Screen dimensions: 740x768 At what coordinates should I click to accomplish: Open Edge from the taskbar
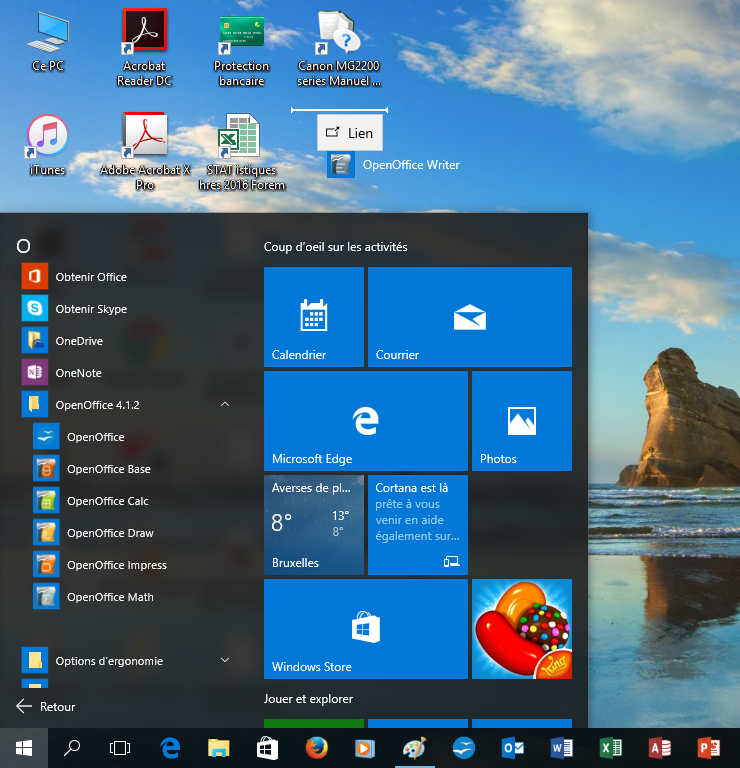click(170, 748)
